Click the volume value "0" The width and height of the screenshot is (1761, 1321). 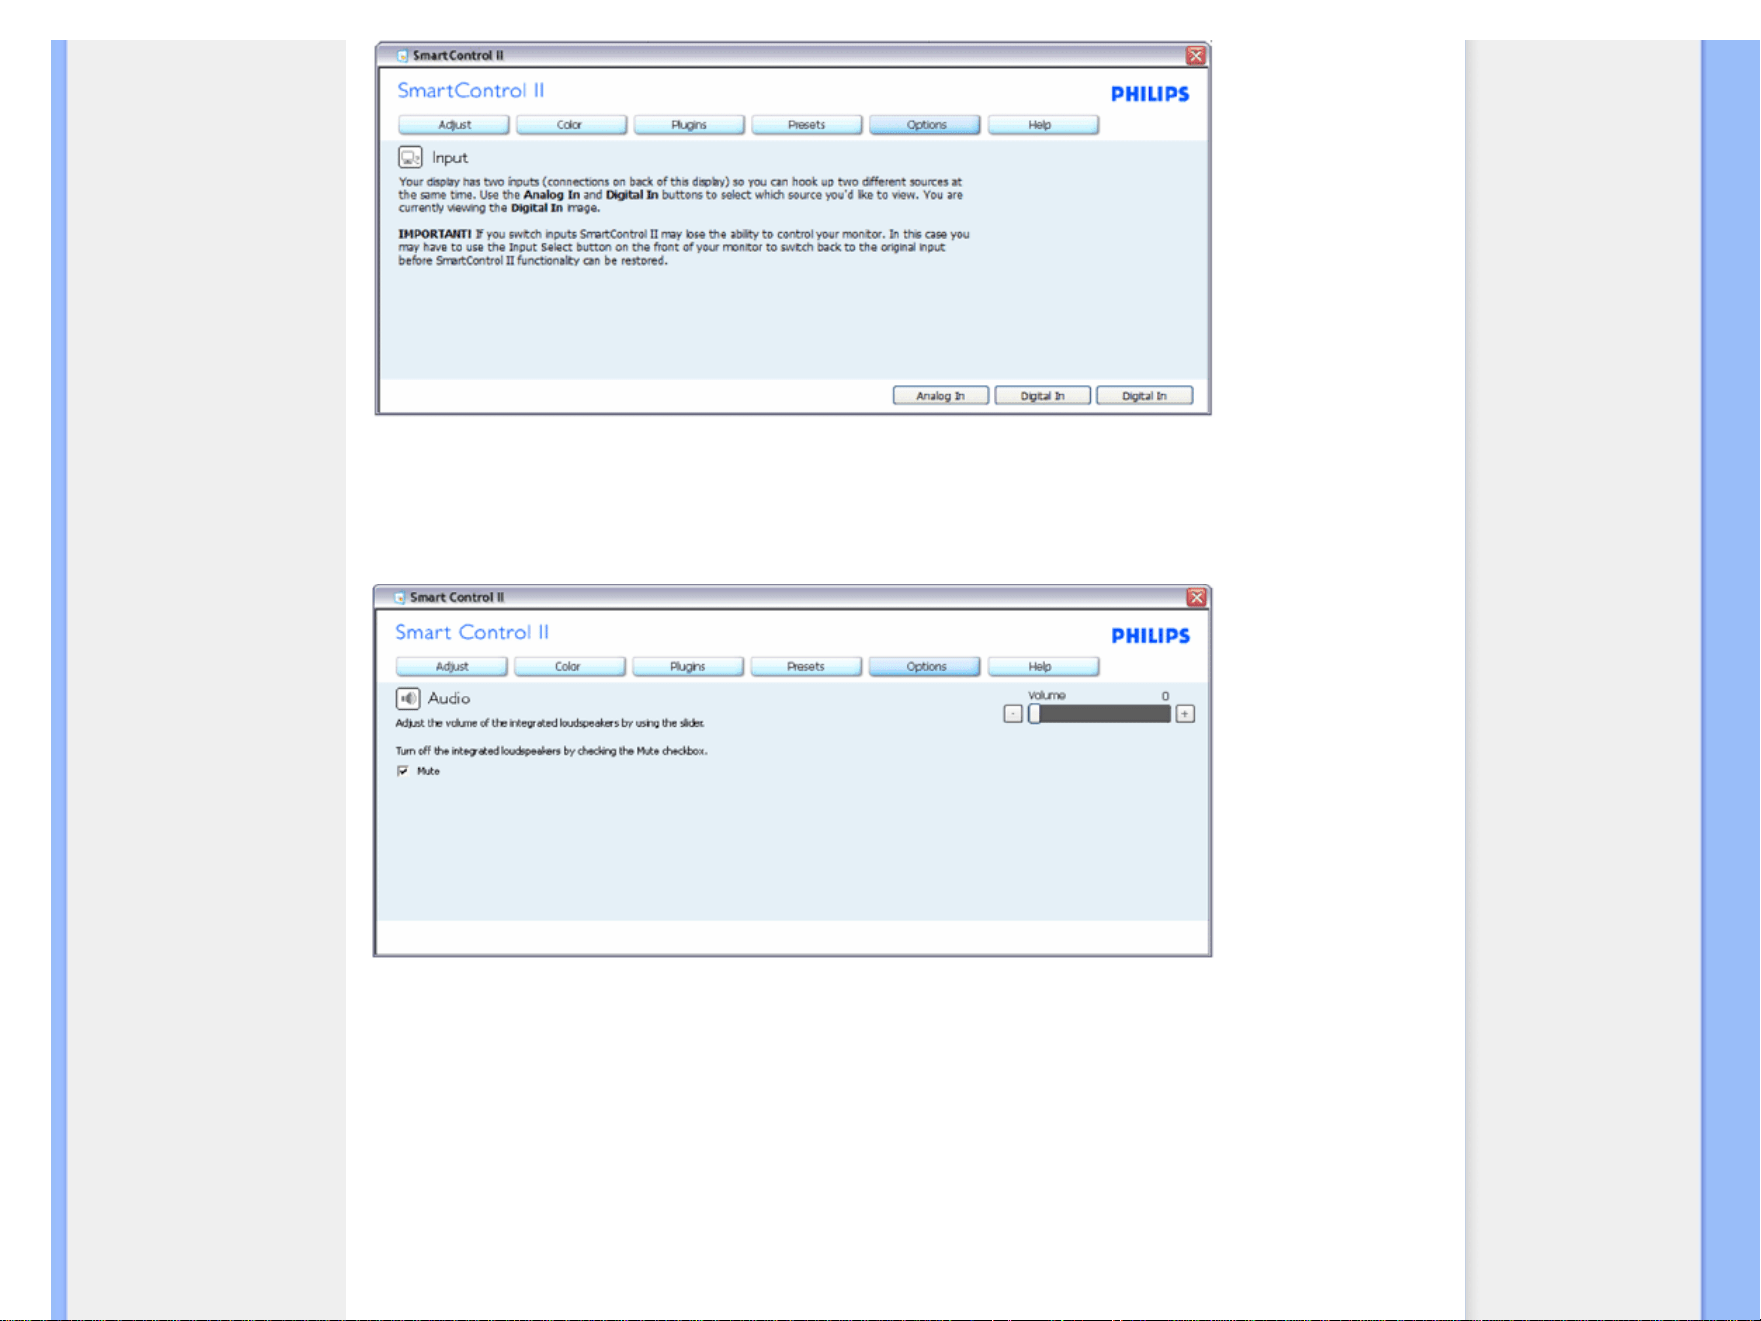[1165, 696]
